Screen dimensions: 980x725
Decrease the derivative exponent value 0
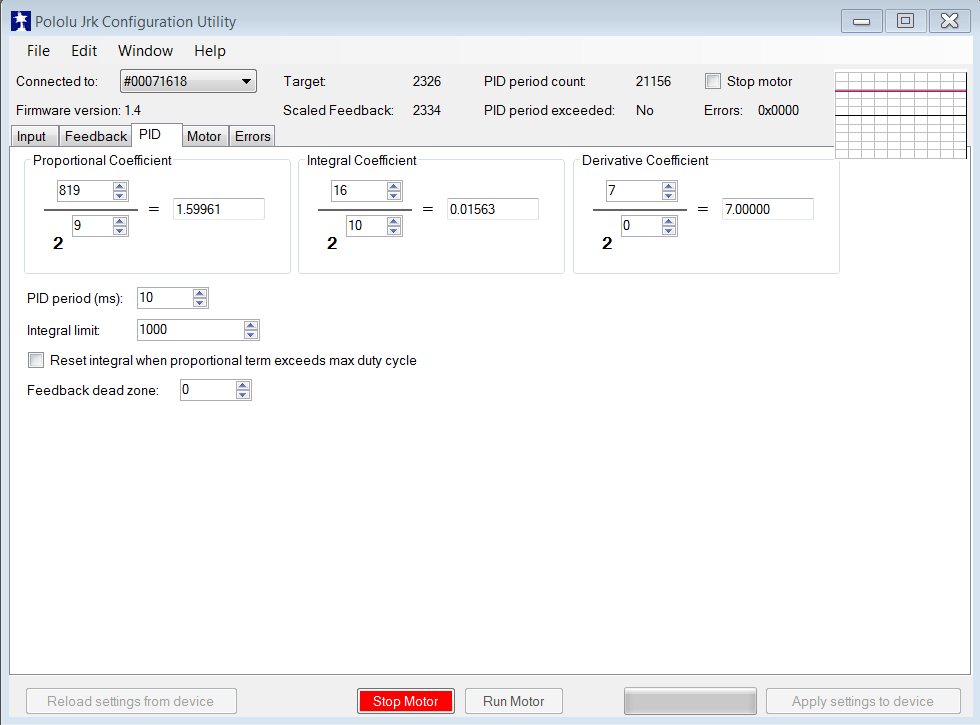point(669,230)
